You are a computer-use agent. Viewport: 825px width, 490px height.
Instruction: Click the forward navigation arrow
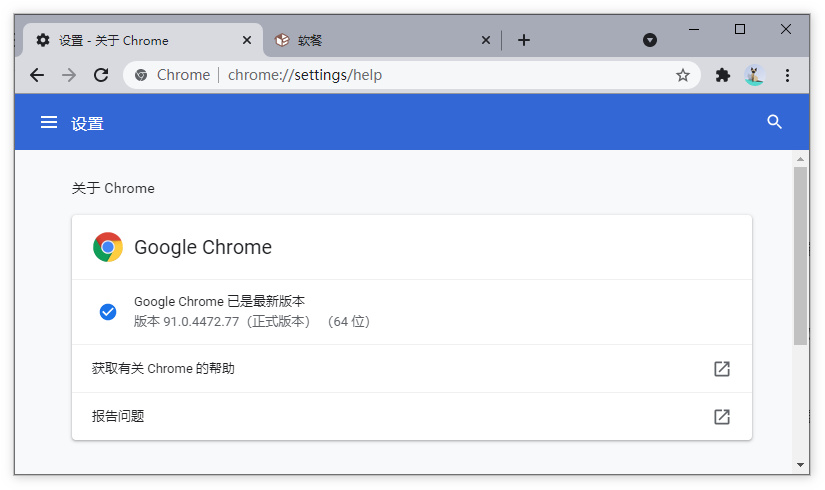pos(69,75)
